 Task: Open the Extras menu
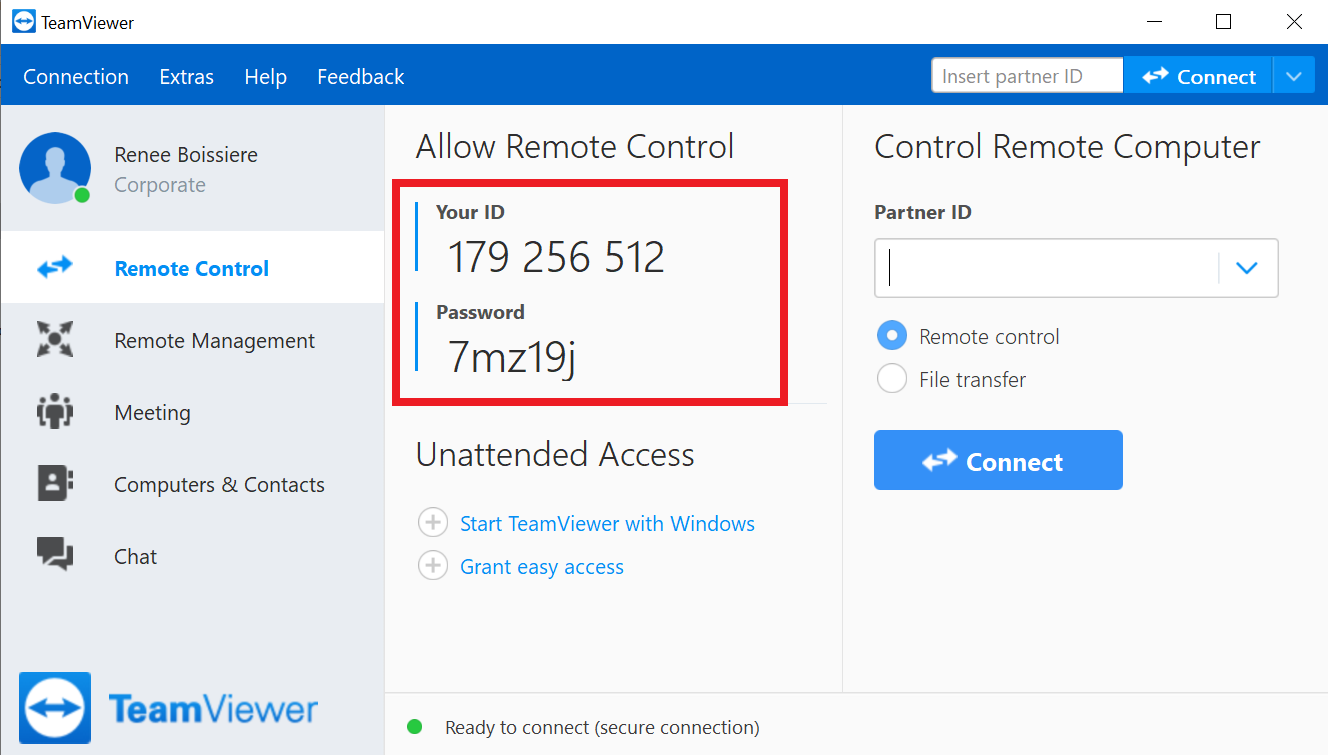pyautogui.click(x=186, y=77)
